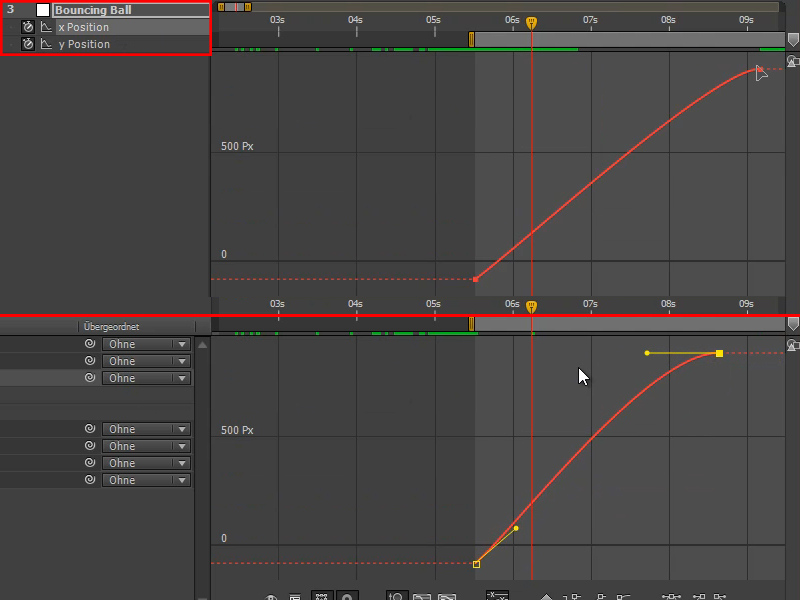Click the white layer color swatch beside Bouncing Ball
This screenshot has width=800, height=600.
click(x=41, y=9)
